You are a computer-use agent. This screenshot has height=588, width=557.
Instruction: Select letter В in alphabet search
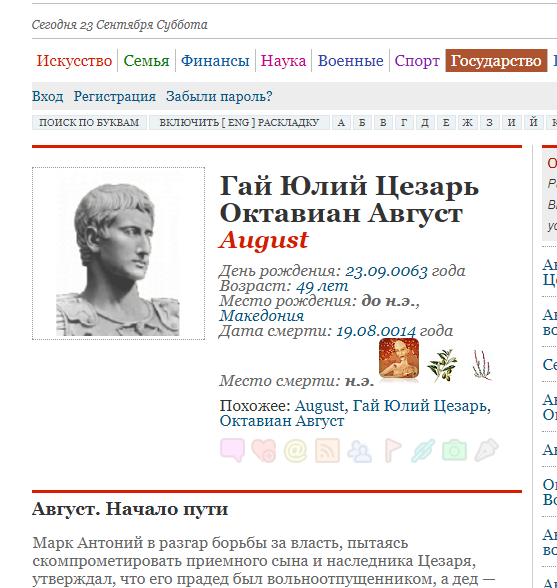pyautogui.click(x=383, y=123)
